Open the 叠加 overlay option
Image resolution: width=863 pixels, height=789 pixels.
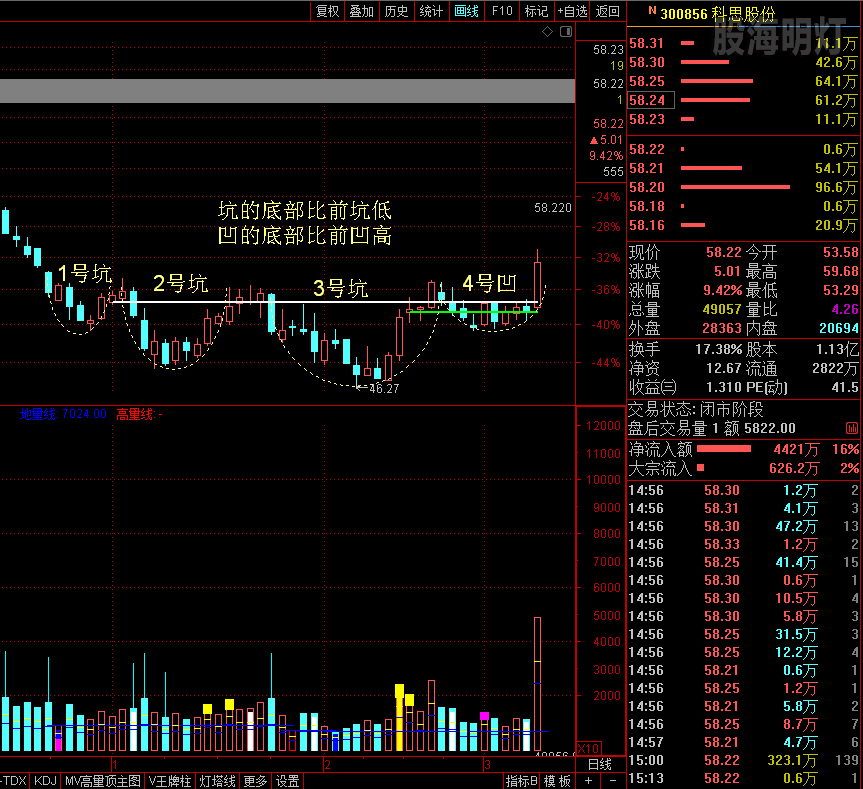(x=362, y=11)
